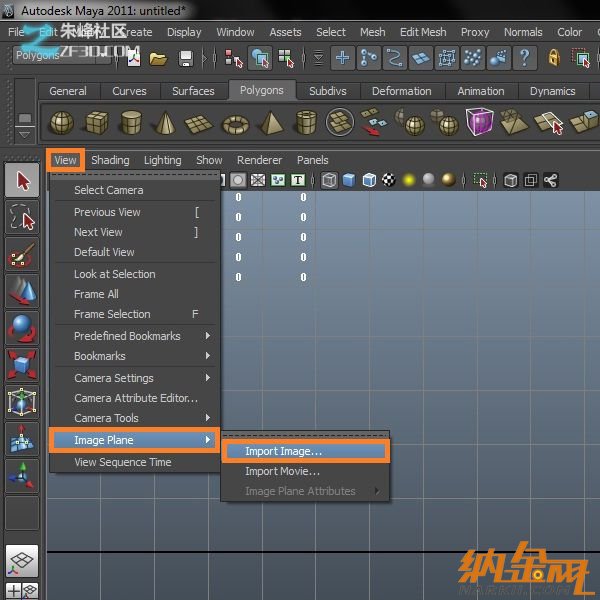The image size is (600, 600).
Task: Toggle textured display checker icon
Action: tap(389, 180)
